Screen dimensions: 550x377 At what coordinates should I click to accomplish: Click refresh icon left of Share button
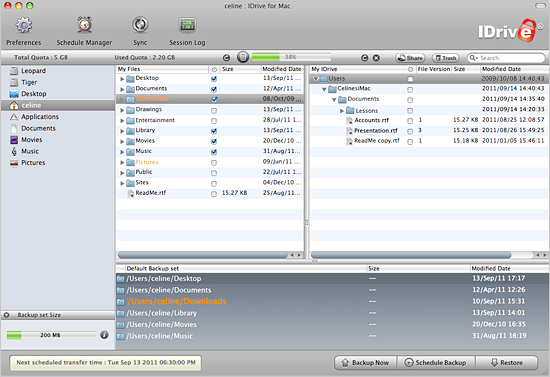(x=365, y=58)
